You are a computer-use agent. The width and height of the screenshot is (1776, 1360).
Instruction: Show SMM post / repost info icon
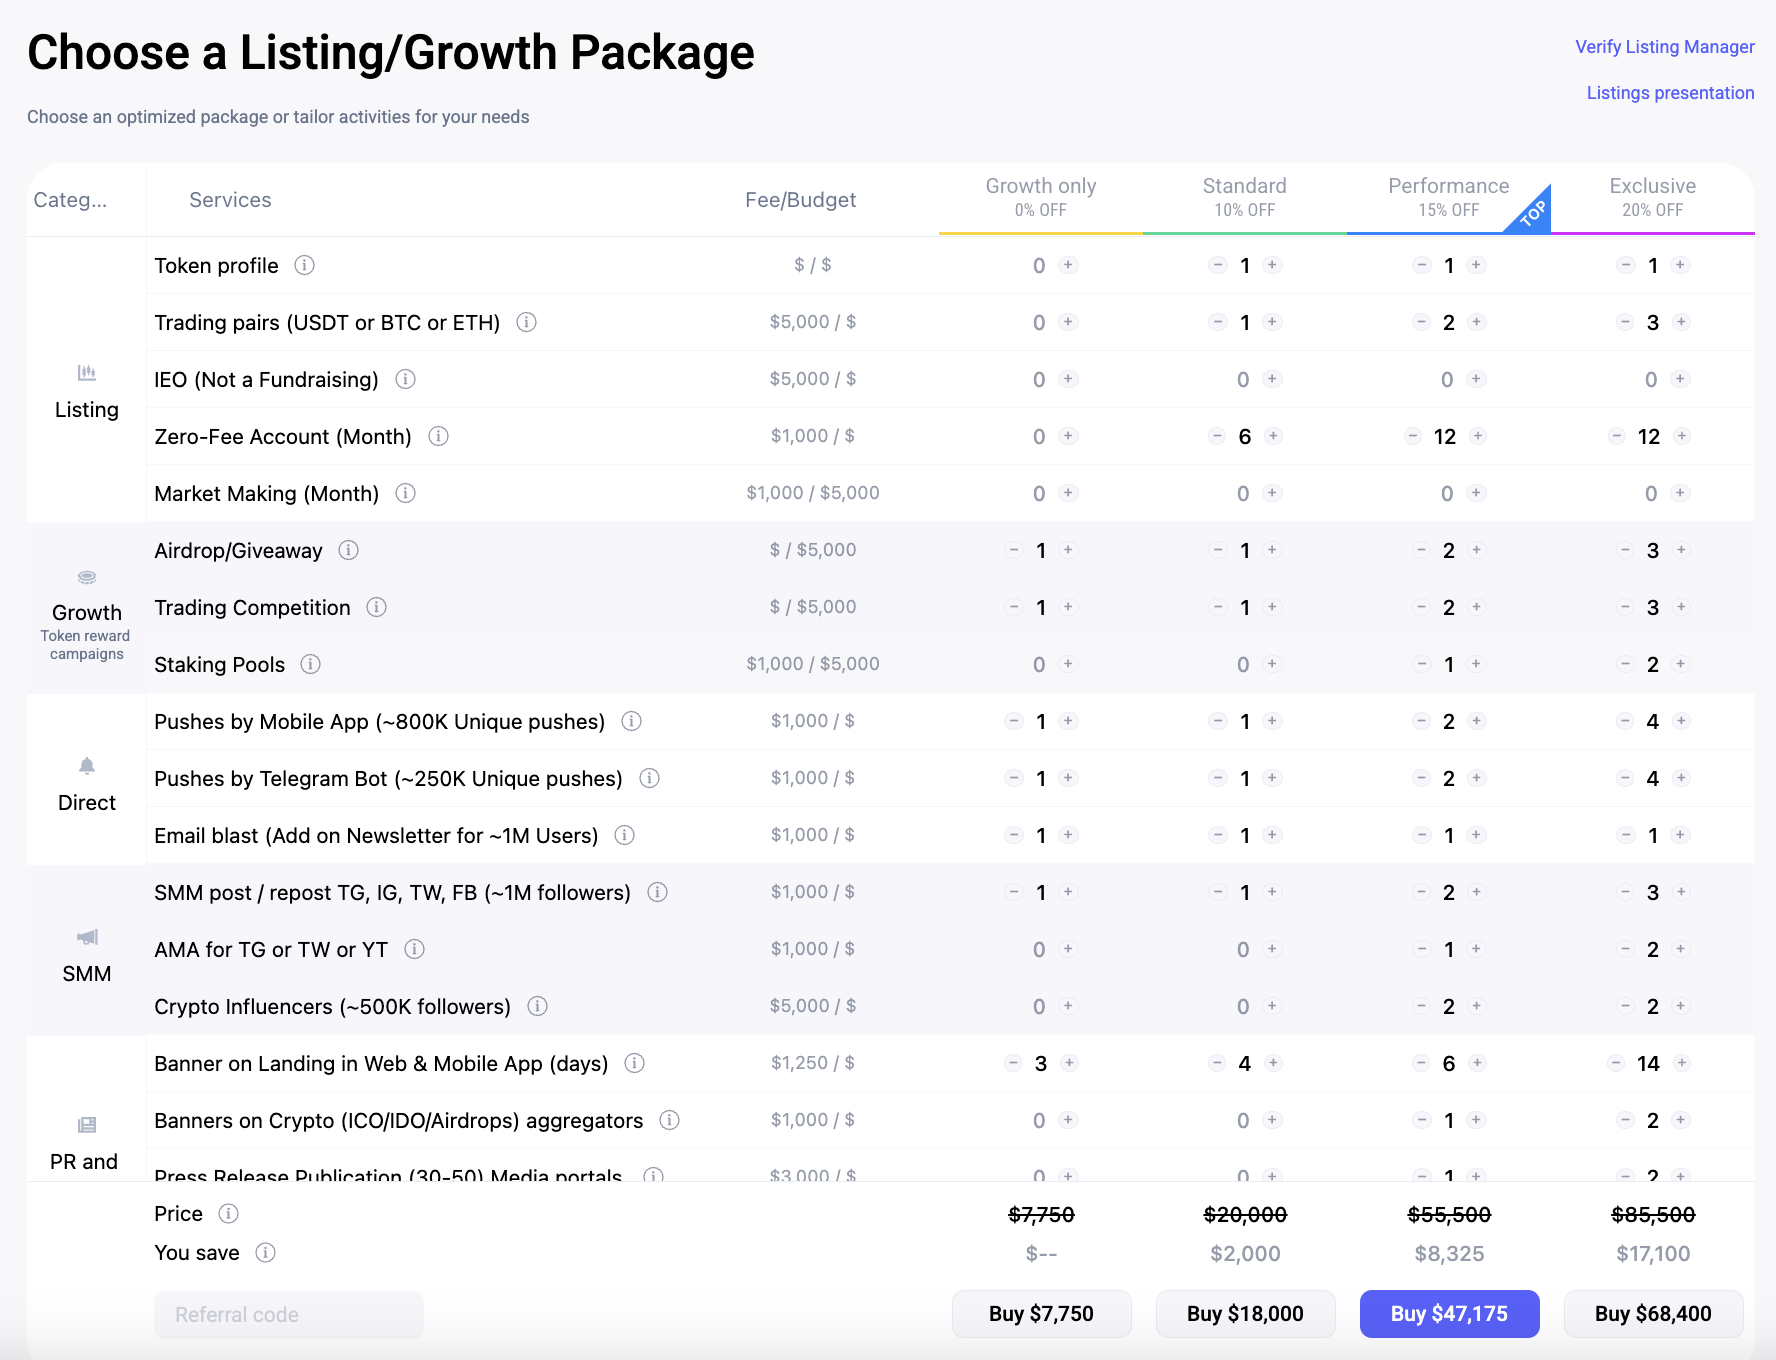point(657,892)
